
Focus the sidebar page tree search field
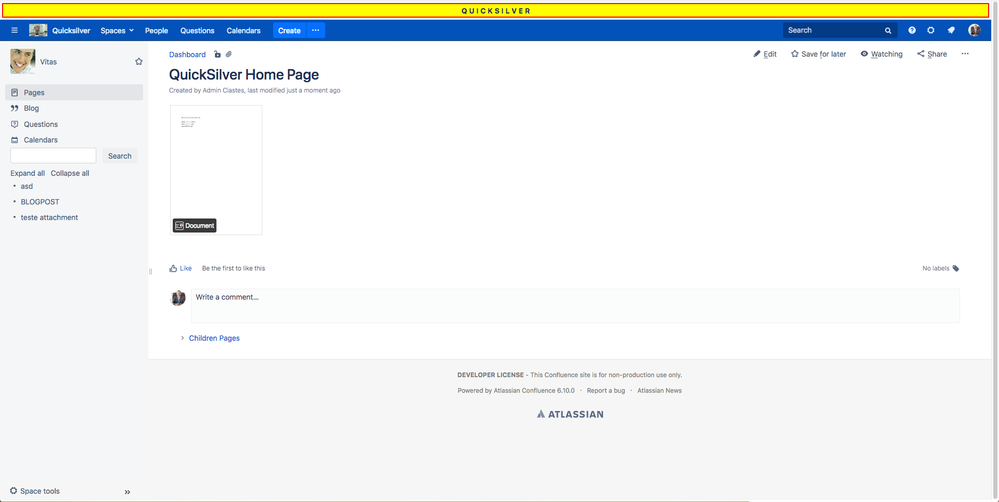coord(54,156)
